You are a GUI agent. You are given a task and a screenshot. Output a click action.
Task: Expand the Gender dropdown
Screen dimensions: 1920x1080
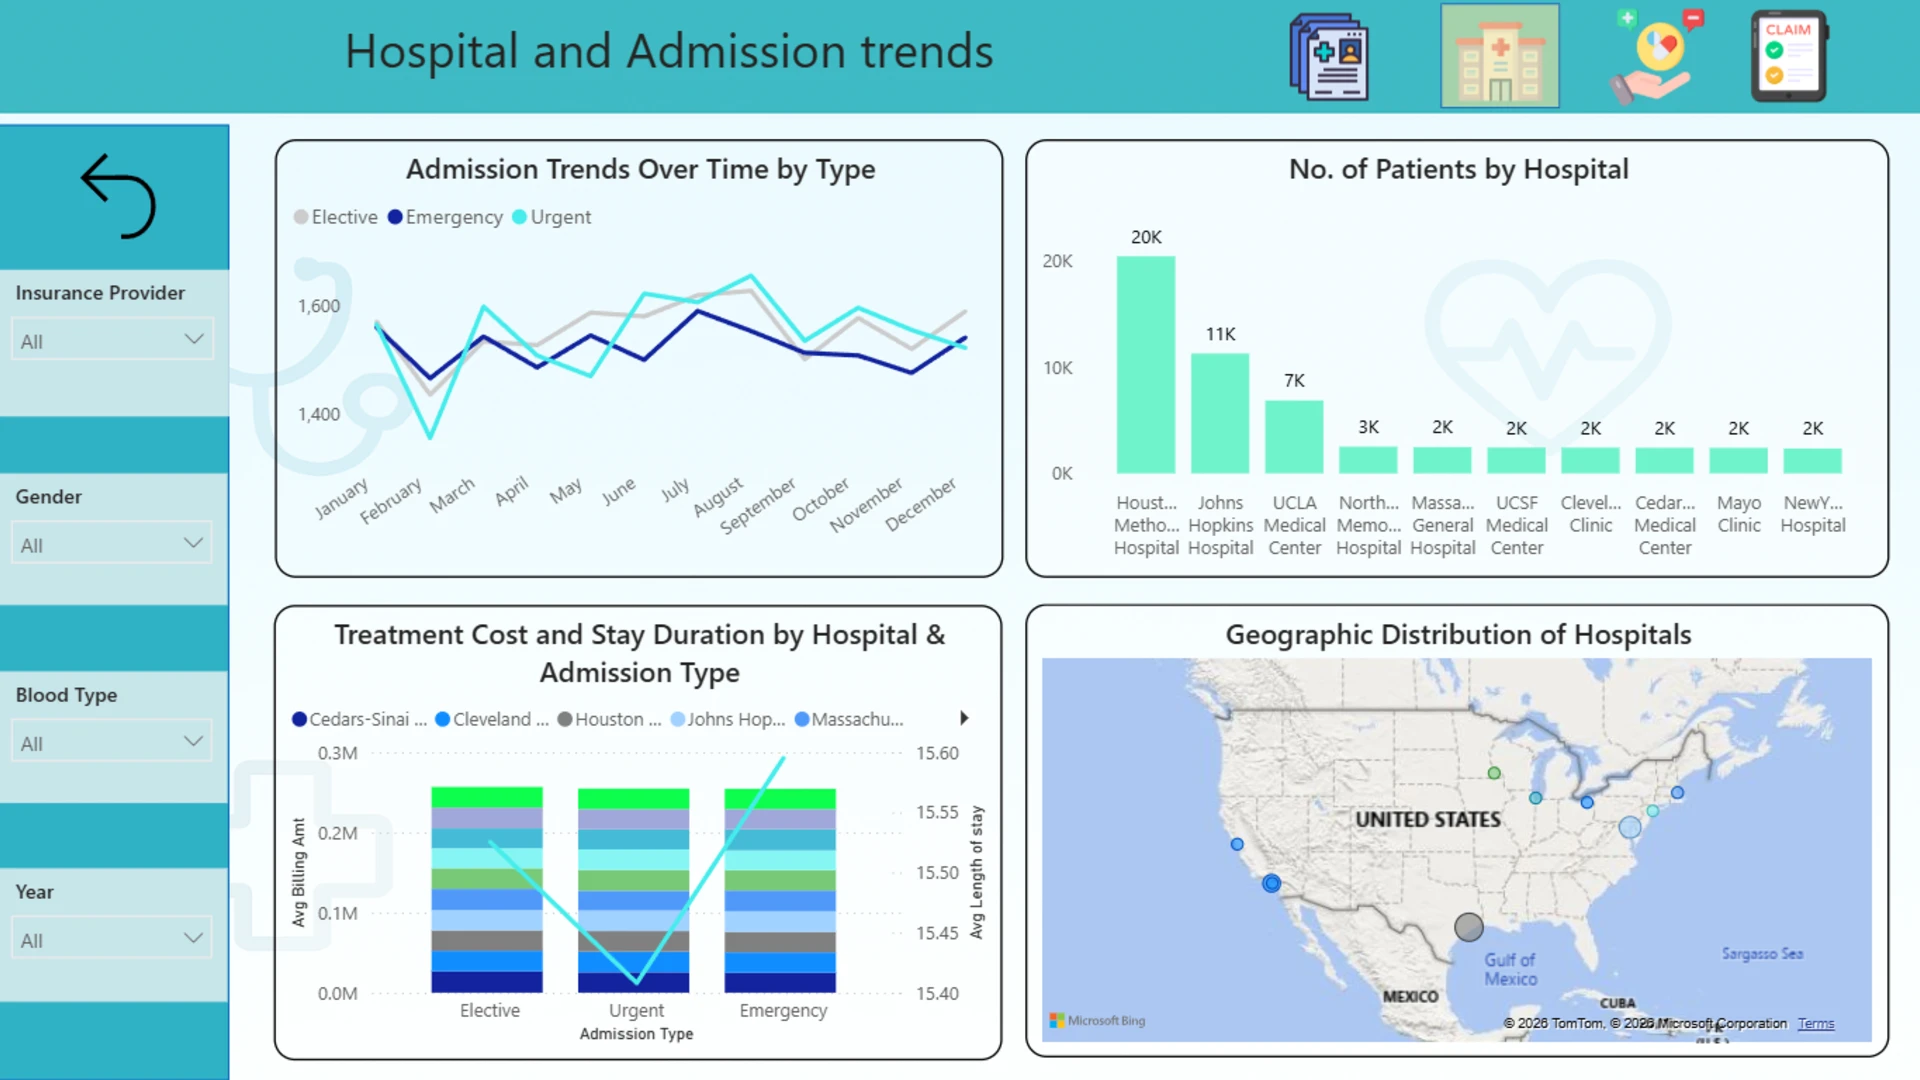(x=112, y=544)
